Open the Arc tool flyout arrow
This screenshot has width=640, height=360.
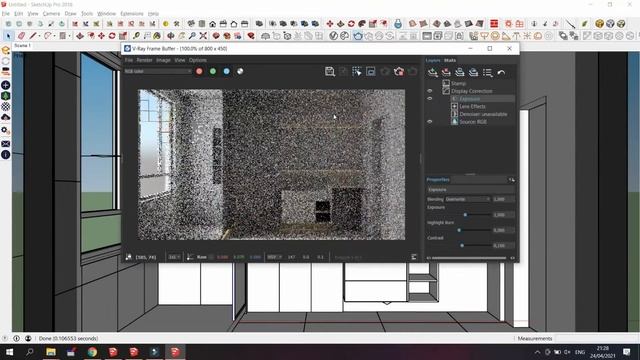pos(55,36)
